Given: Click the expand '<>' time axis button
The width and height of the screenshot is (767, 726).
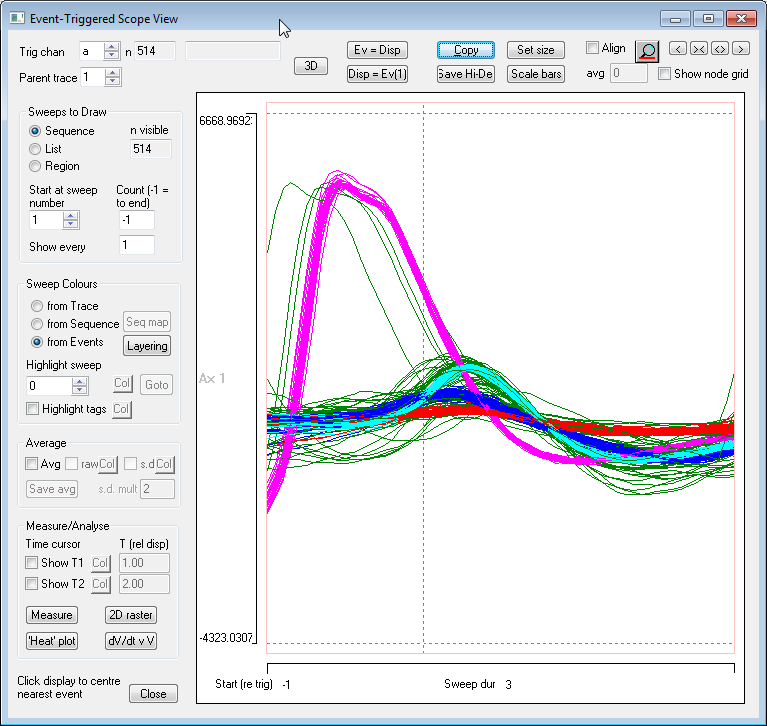Looking at the screenshot, I should click(x=719, y=49).
